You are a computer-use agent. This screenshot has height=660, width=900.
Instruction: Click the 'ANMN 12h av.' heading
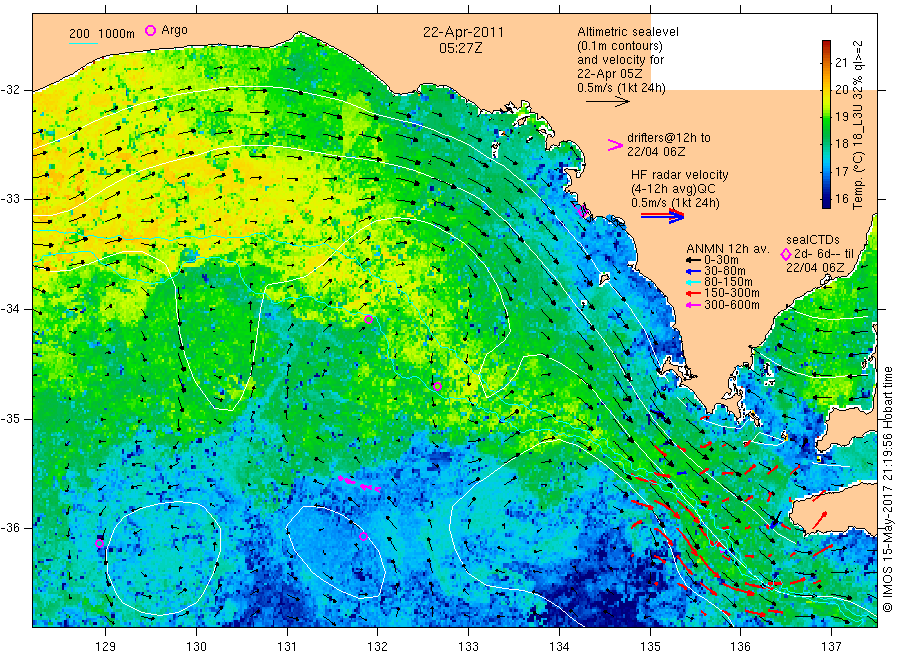(x=728, y=249)
